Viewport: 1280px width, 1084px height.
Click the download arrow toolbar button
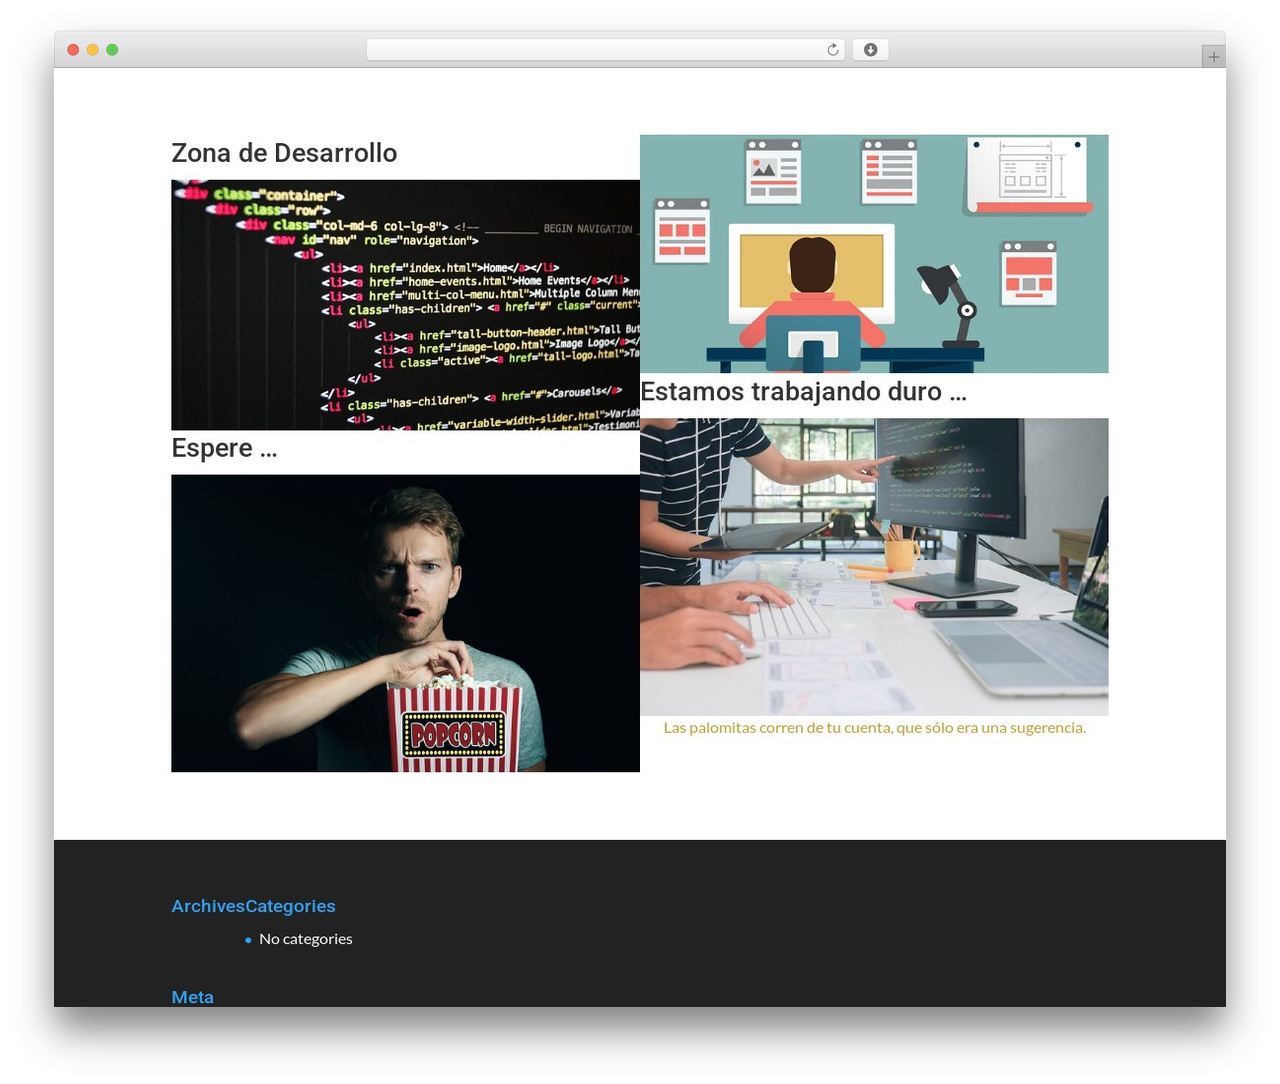(x=870, y=50)
